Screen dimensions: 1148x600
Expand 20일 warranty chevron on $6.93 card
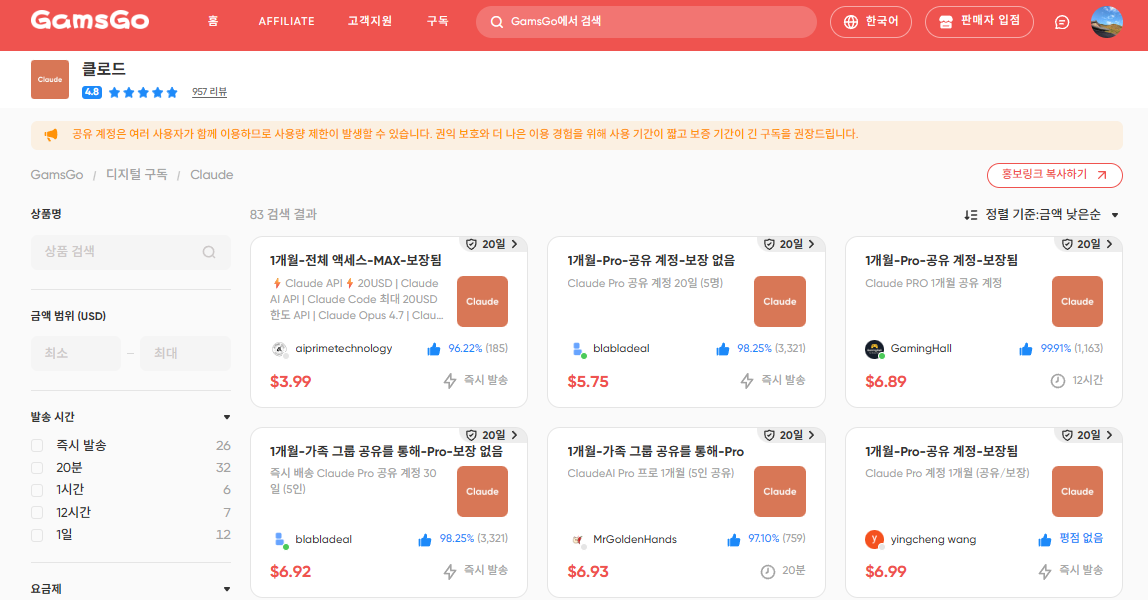(x=812, y=435)
